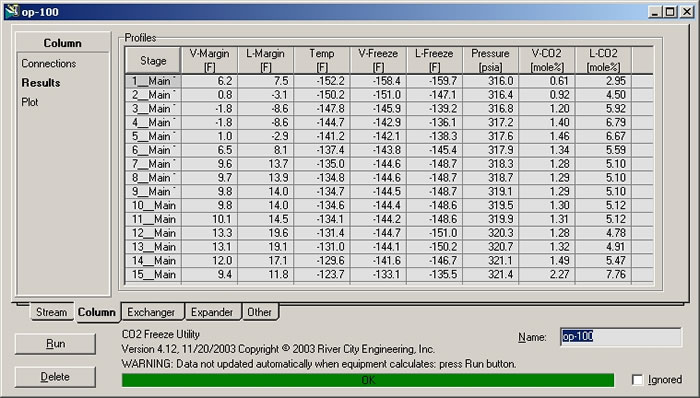The image size is (700, 398).
Task: Click the L-CO2 [mole%] column header
Action: click(603, 60)
